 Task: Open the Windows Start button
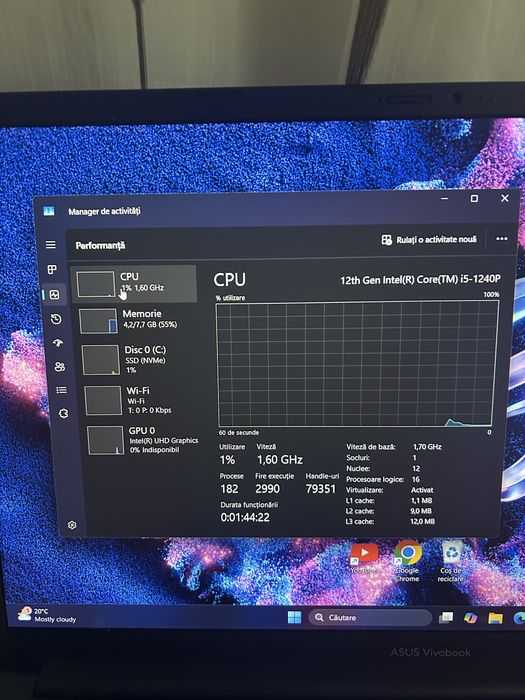[294, 617]
